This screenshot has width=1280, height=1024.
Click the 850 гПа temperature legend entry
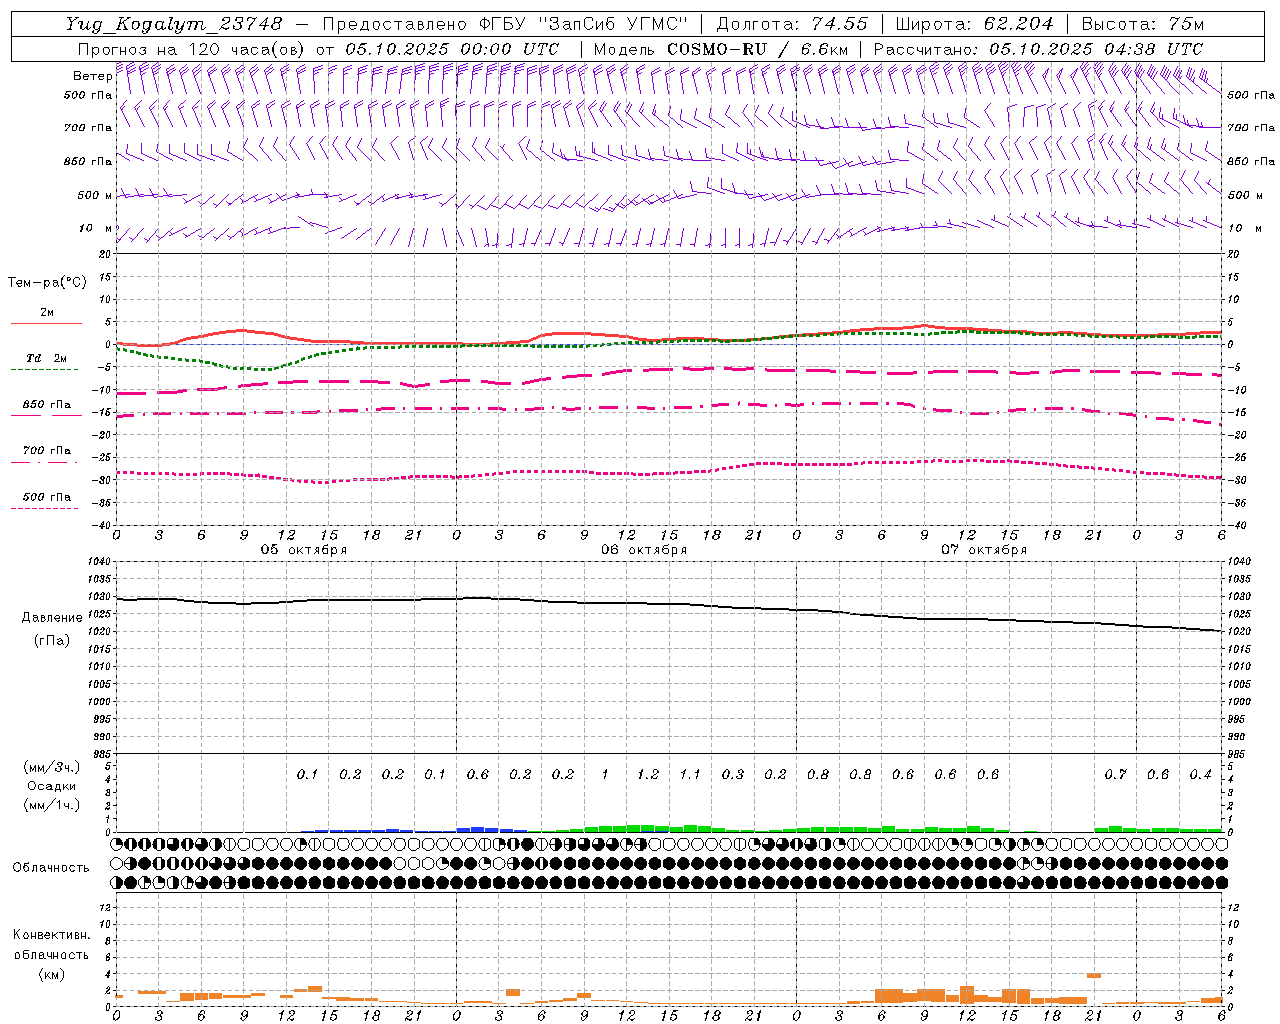(x=46, y=405)
